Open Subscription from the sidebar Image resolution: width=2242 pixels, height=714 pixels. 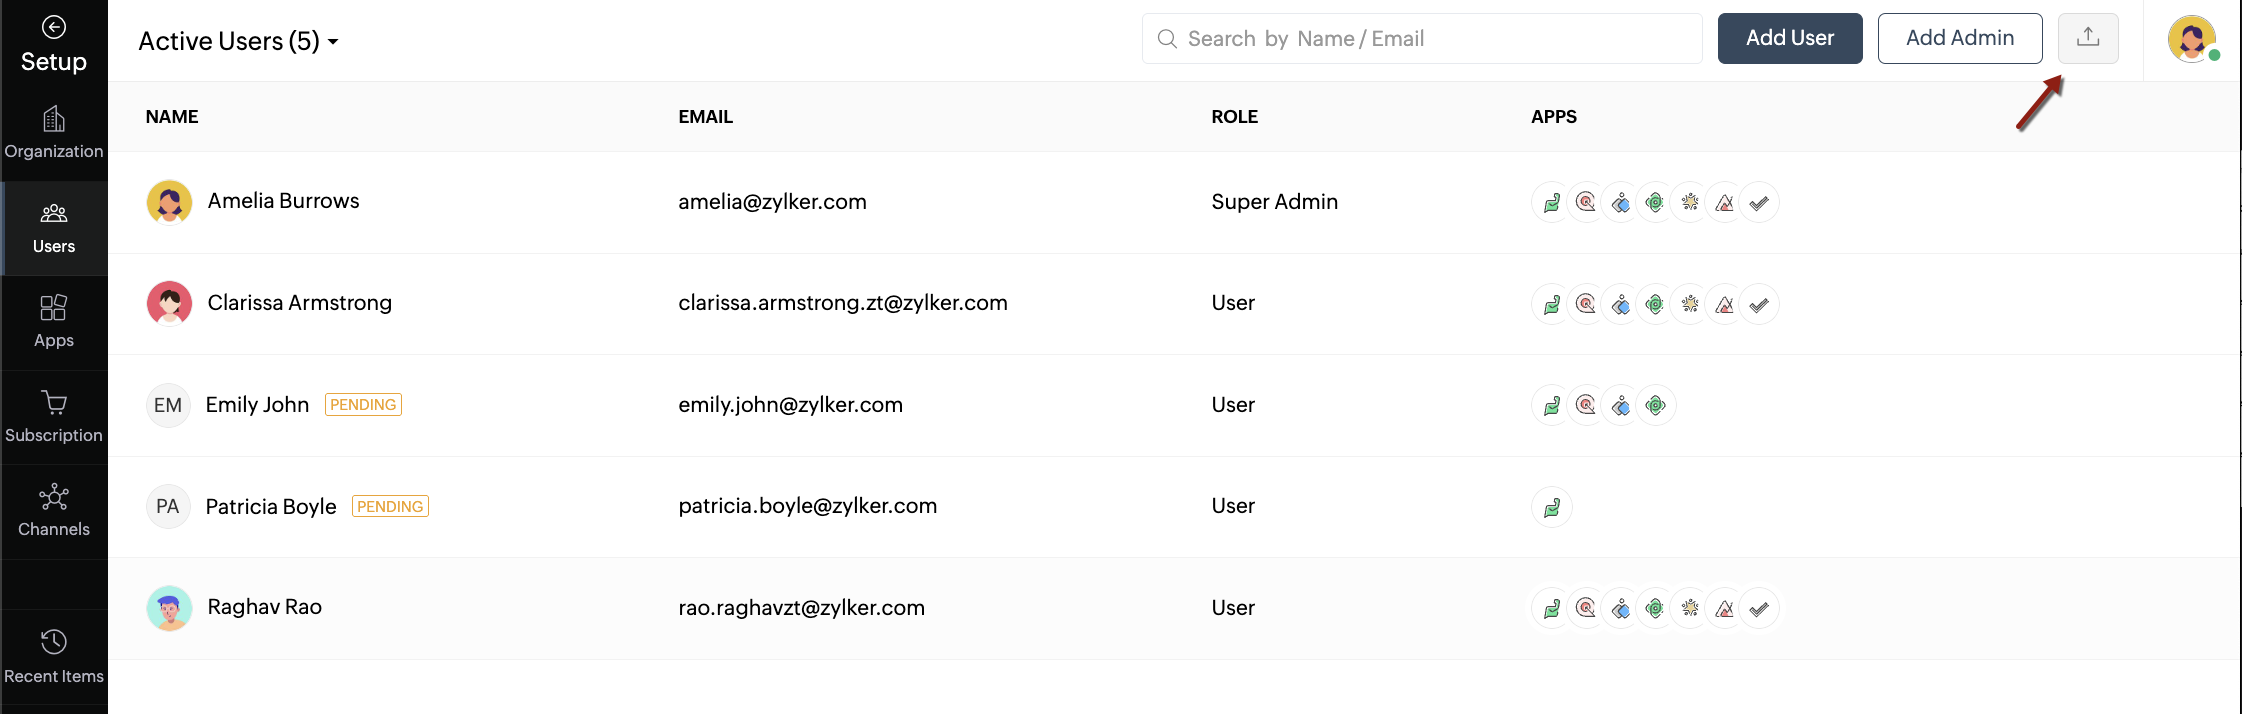pyautogui.click(x=54, y=417)
